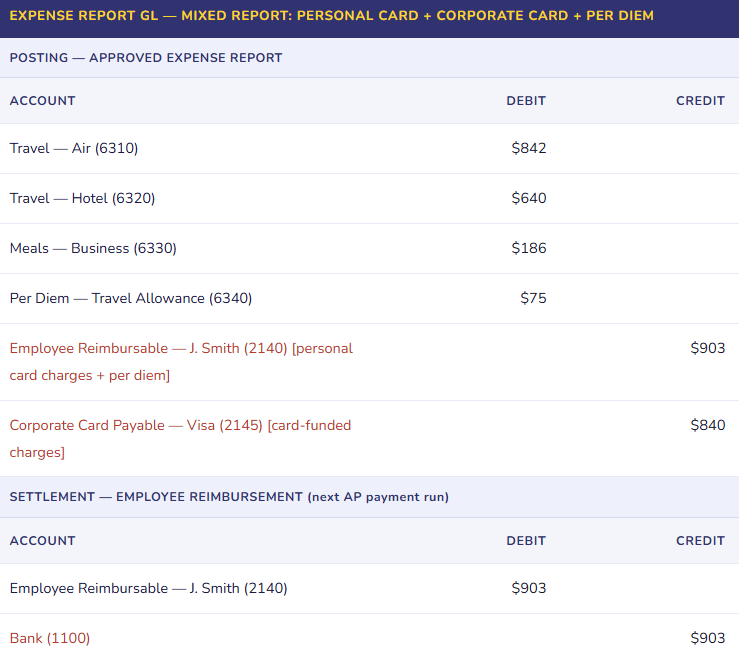Click the $842 debit amount
739x661 pixels.
[528, 149]
